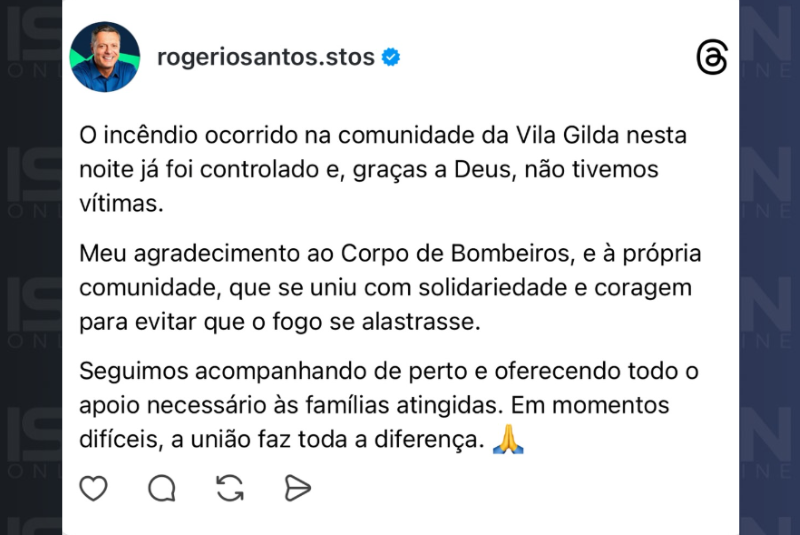Open comments with the speech bubble icon
The image size is (800, 535).
tap(161, 488)
